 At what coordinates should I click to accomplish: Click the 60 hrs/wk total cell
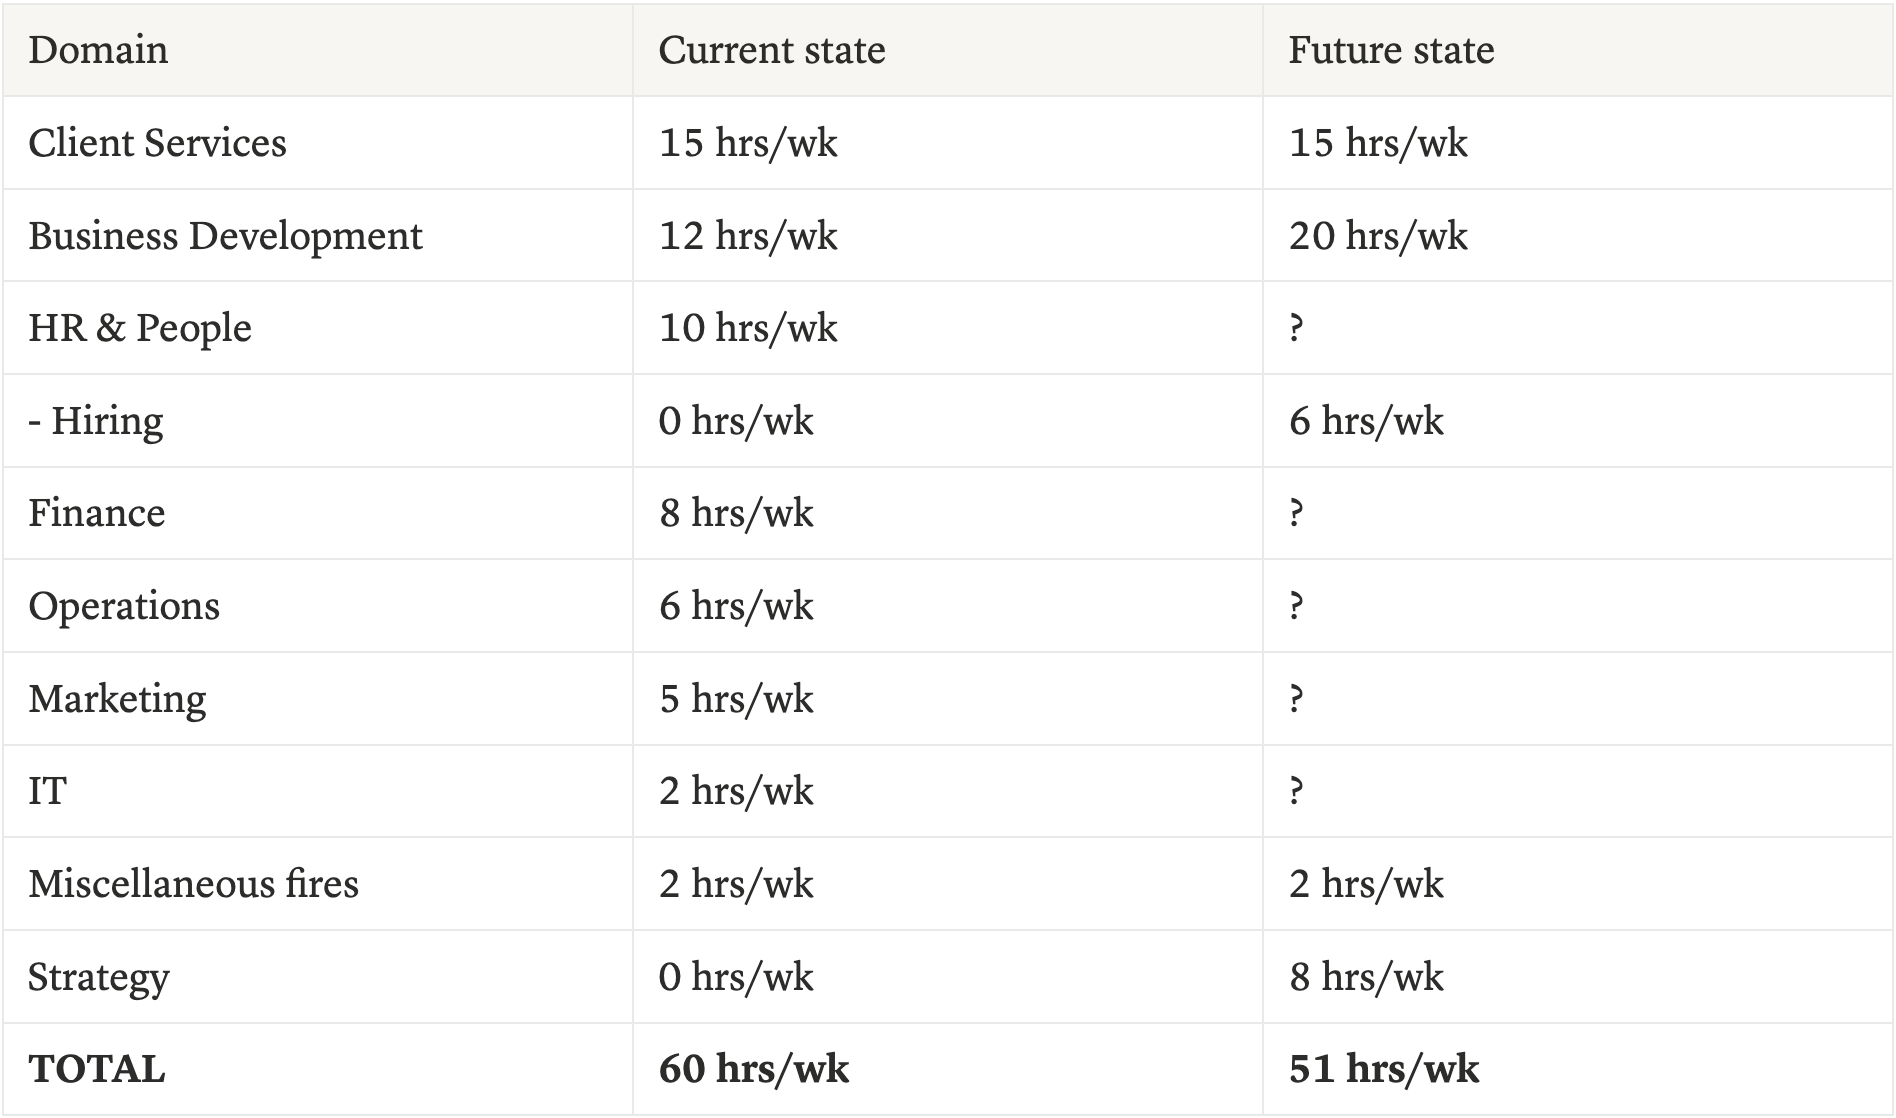[753, 1069]
